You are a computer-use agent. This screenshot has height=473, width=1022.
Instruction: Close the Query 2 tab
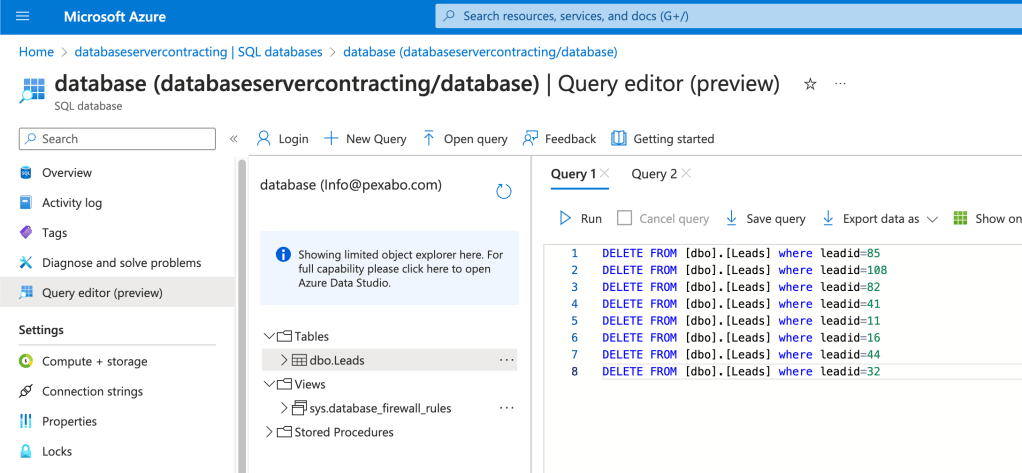click(686, 173)
